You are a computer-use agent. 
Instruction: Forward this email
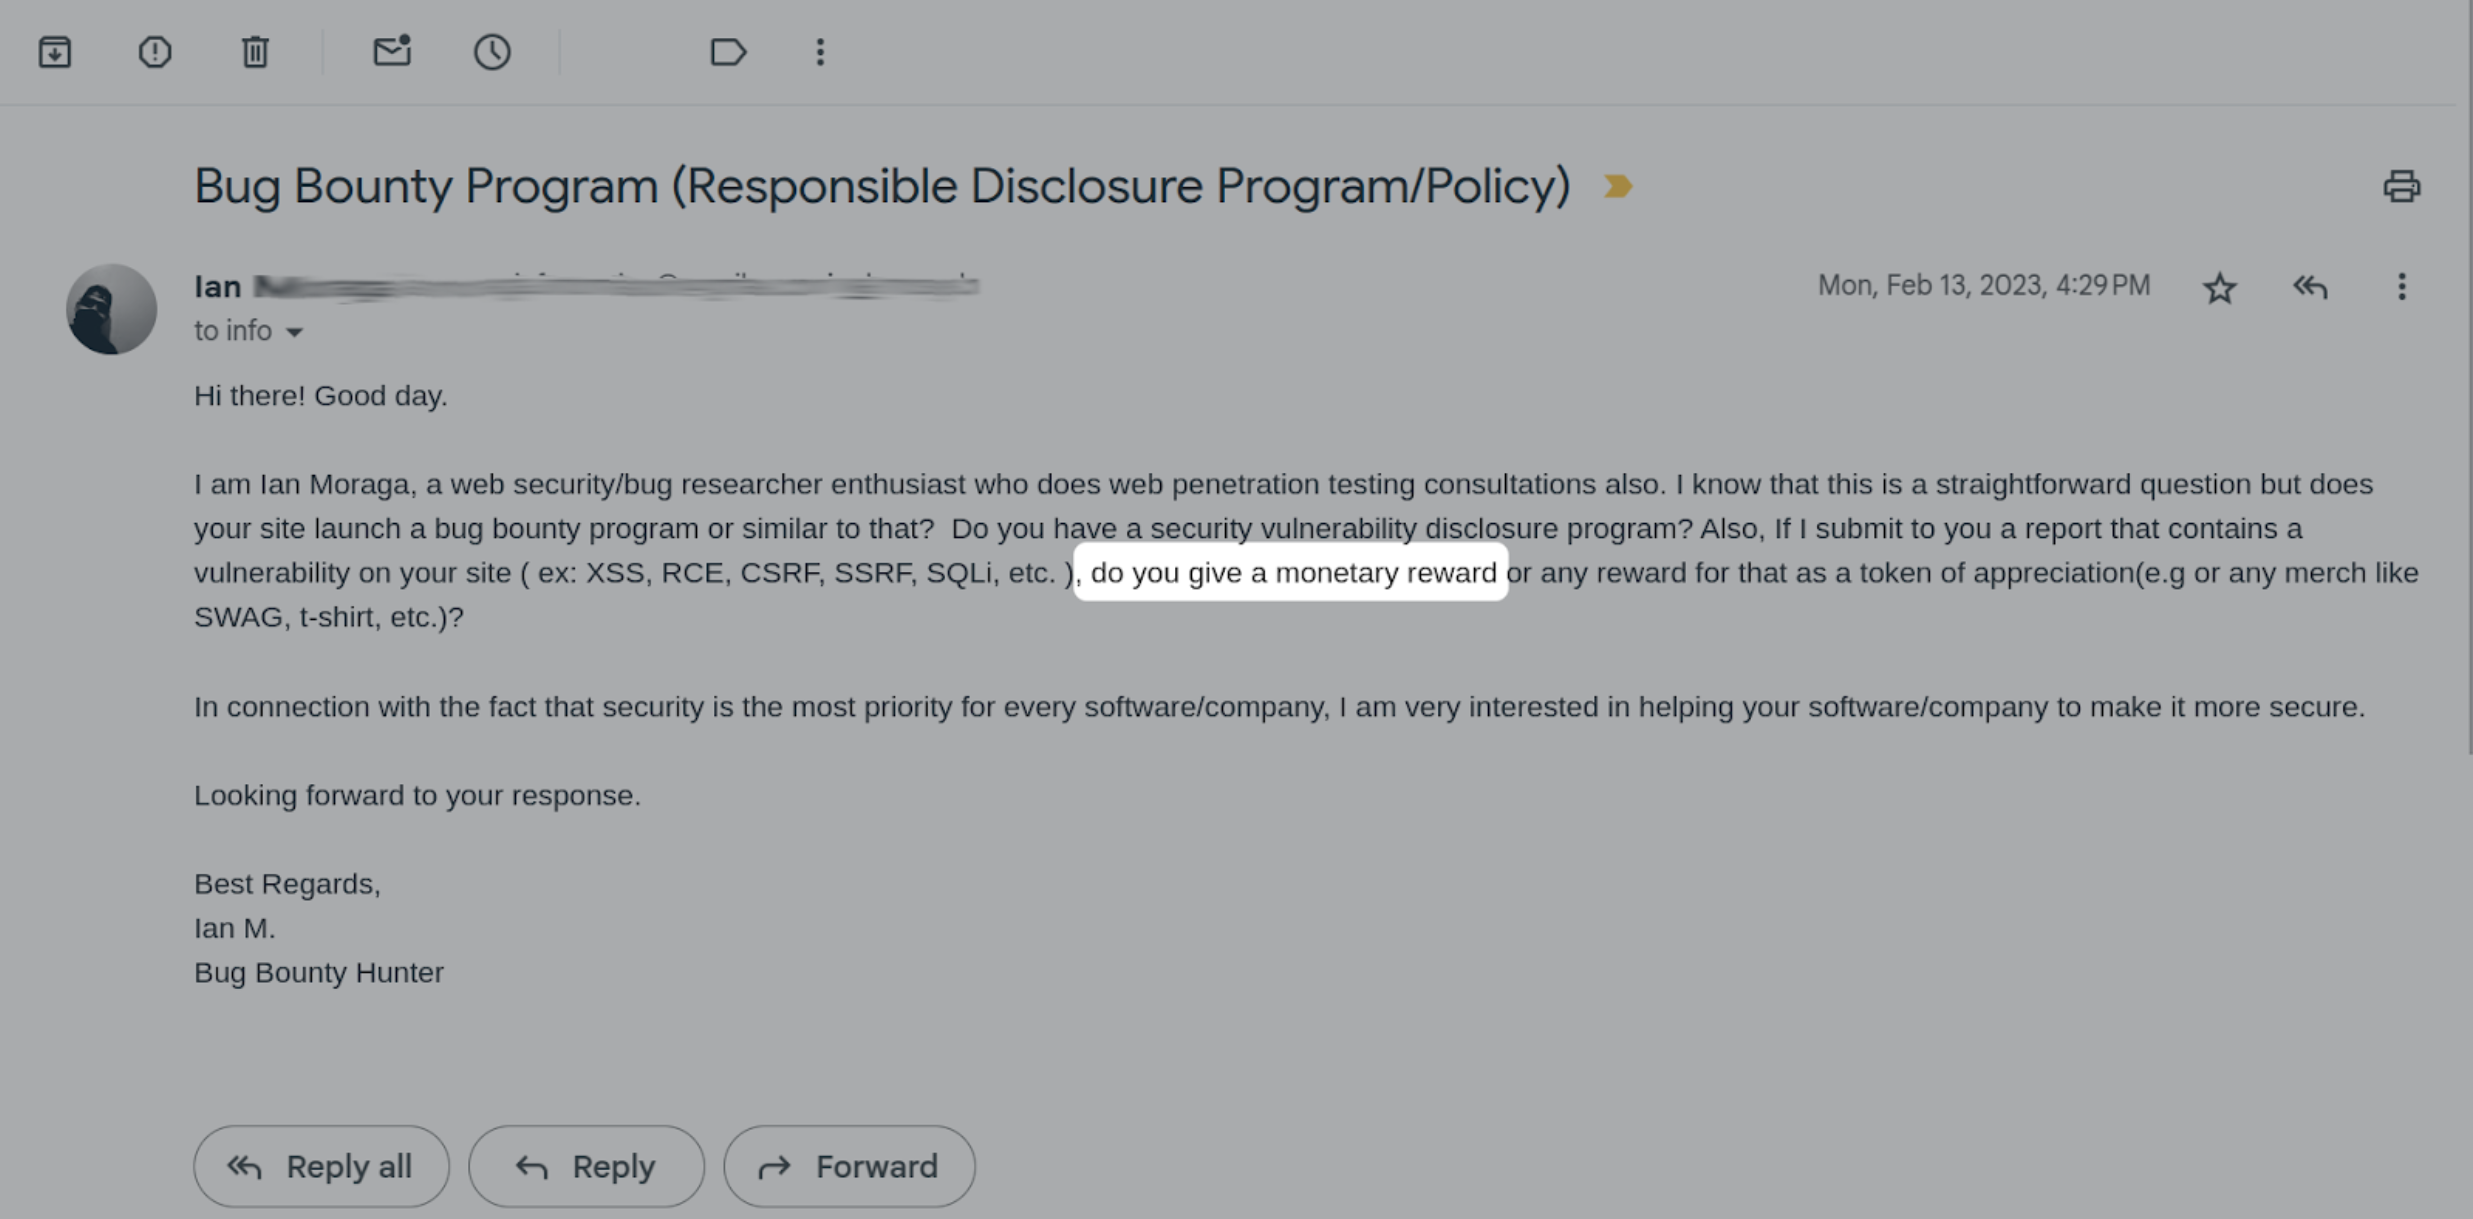[x=848, y=1165]
